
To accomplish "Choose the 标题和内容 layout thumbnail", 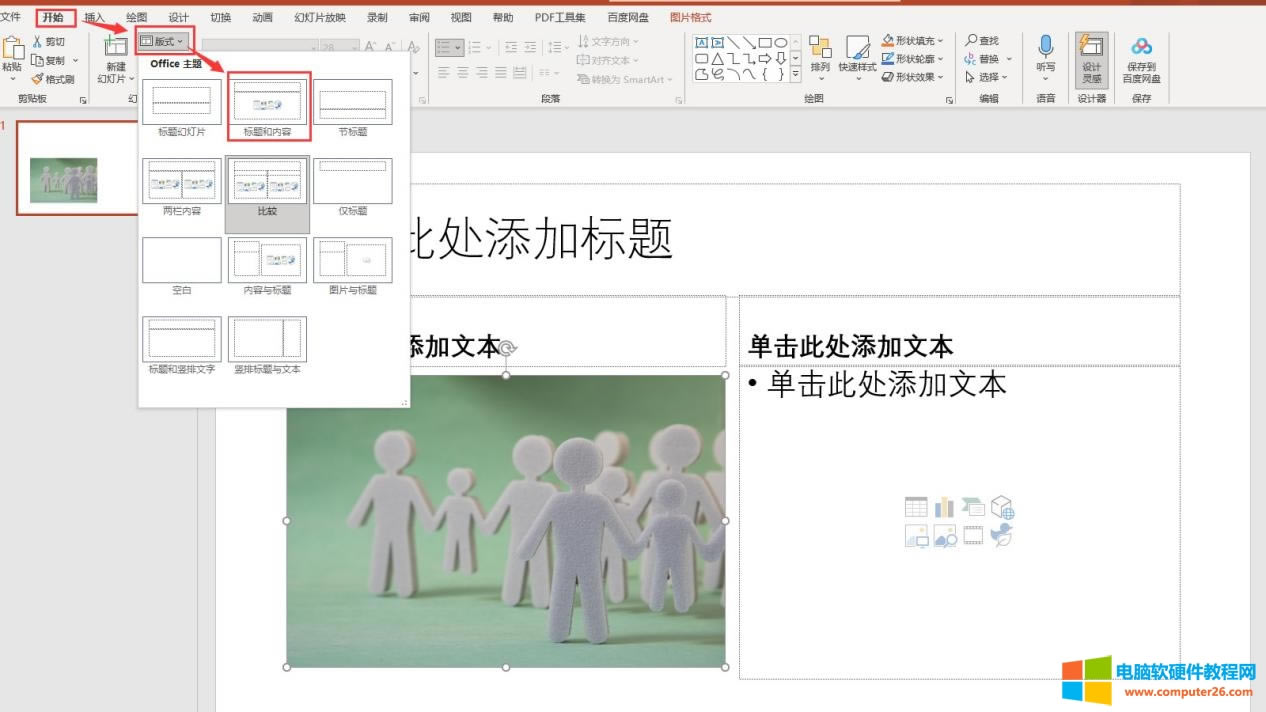I will pos(267,103).
